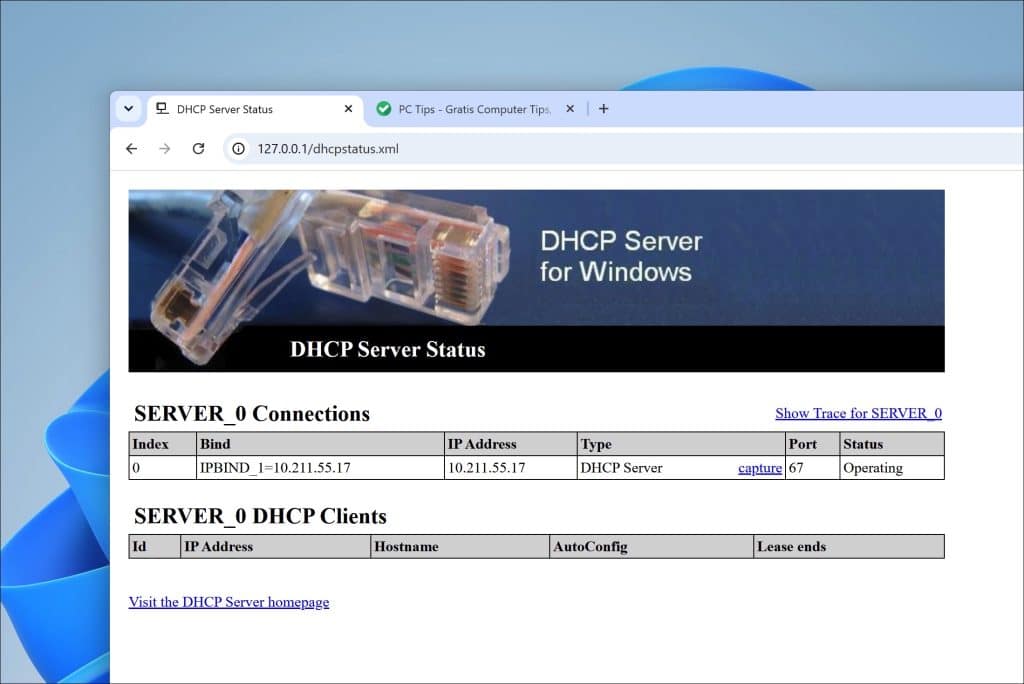Click the browser forward arrow
The height and width of the screenshot is (684, 1024).
point(165,149)
